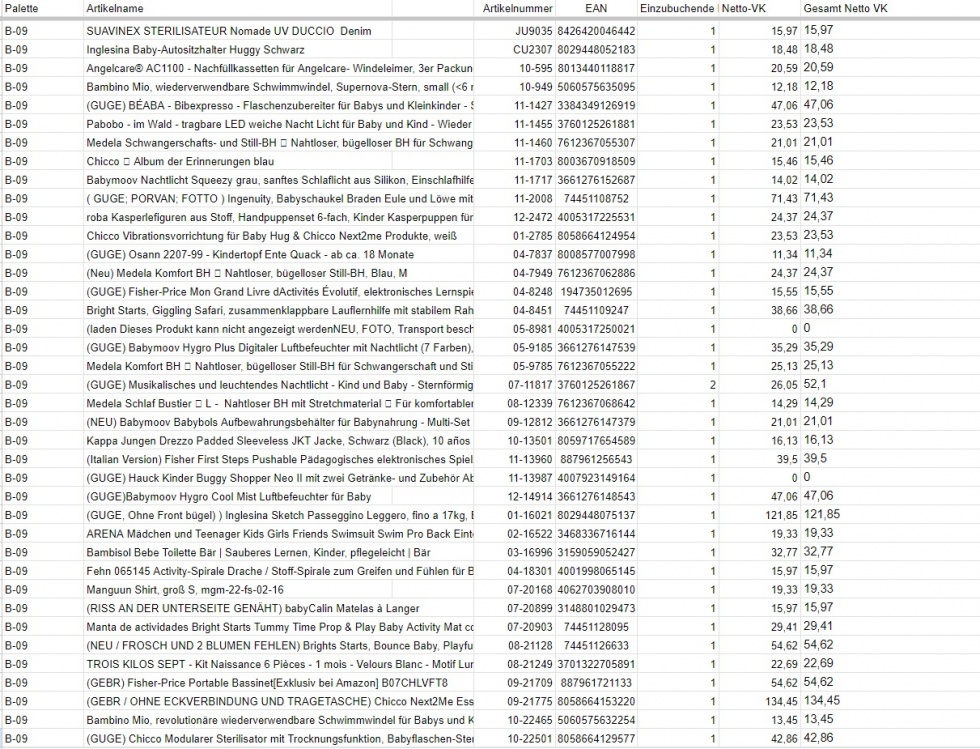Screen dimensions: 980x749
Task: Click the Fehn 065145 Activity-Spirale Drache cell
Action: tap(279, 571)
